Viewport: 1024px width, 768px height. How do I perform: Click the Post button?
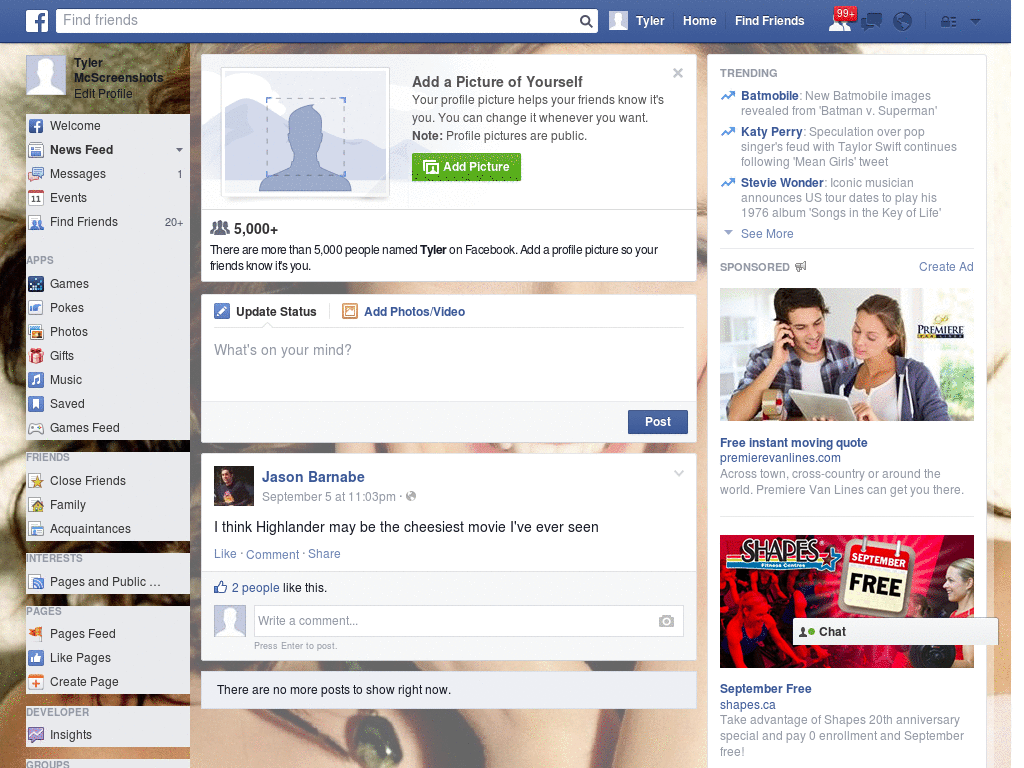tap(658, 422)
